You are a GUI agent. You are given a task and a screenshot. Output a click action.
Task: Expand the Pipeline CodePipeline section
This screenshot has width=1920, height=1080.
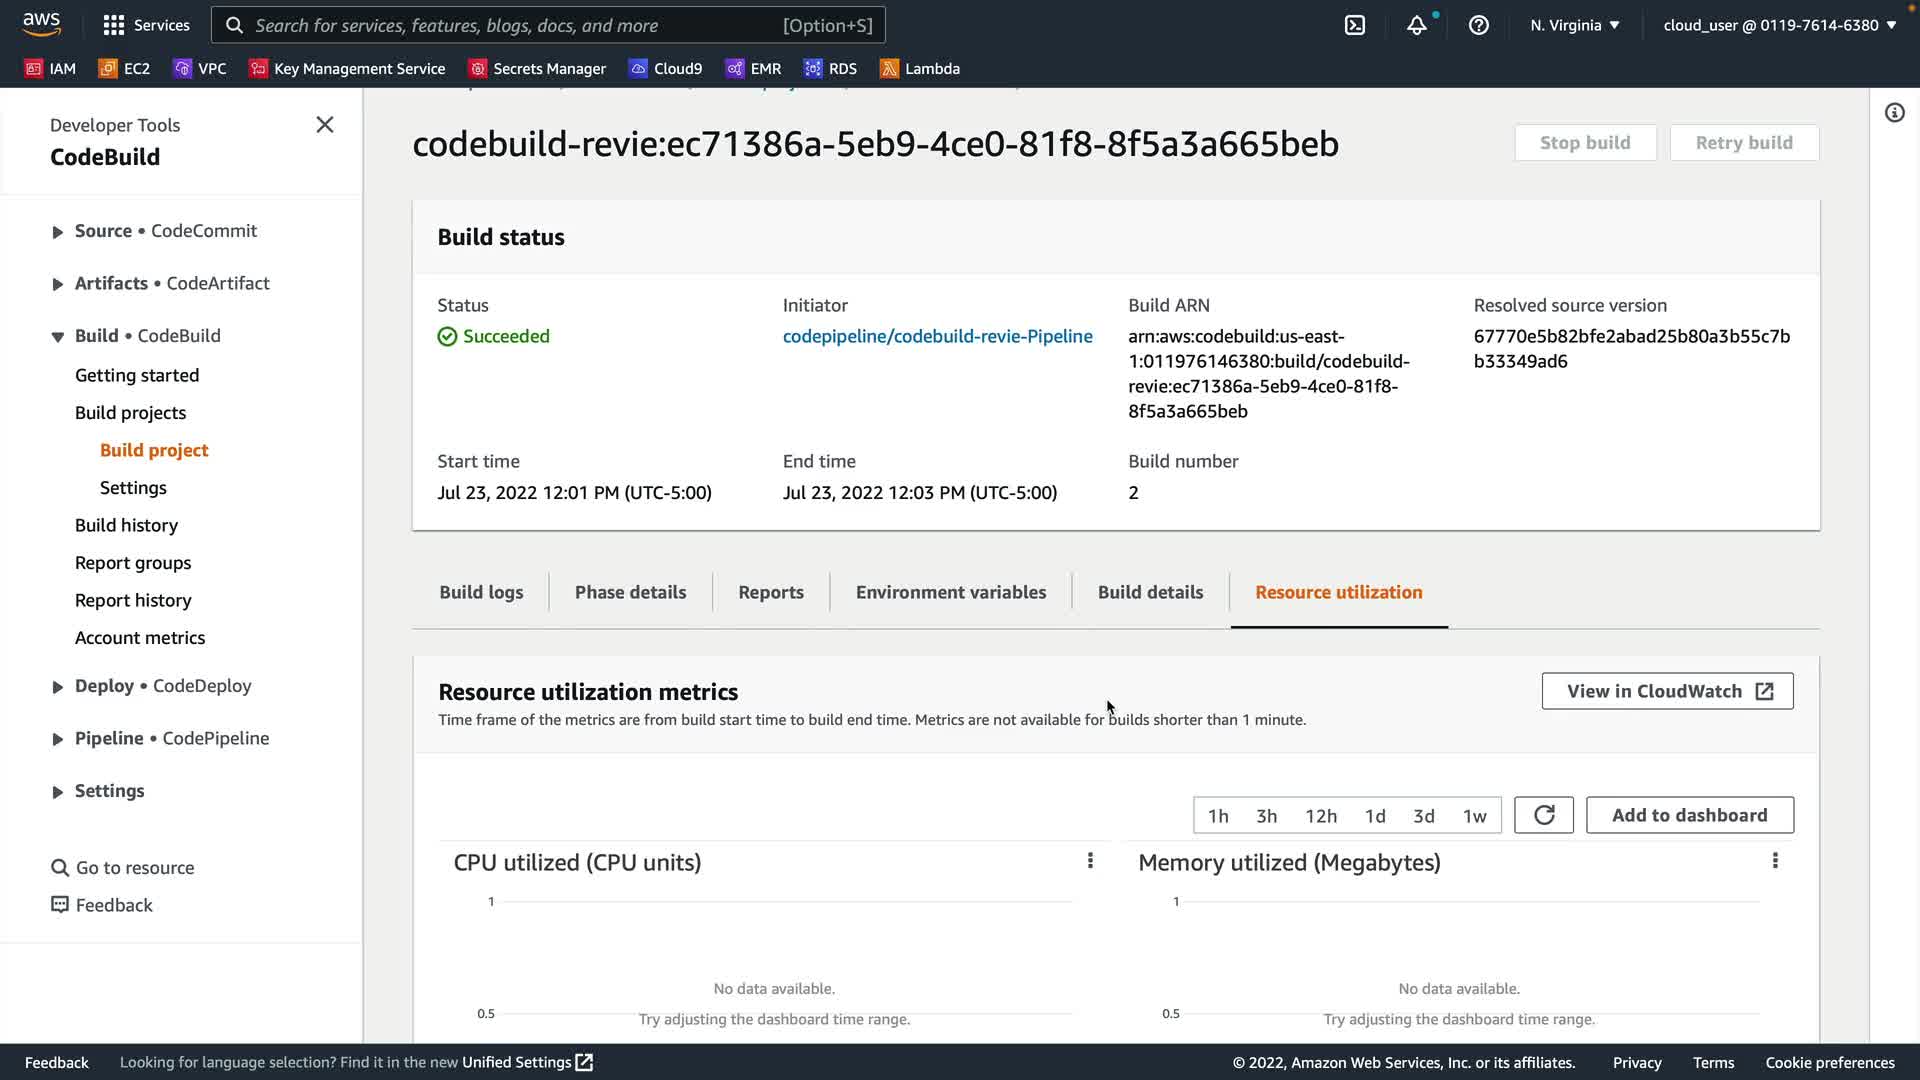58,739
